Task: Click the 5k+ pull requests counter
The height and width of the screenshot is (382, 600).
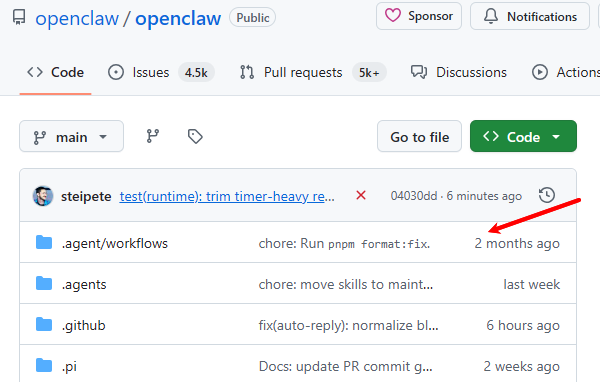Action: (369, 72)
